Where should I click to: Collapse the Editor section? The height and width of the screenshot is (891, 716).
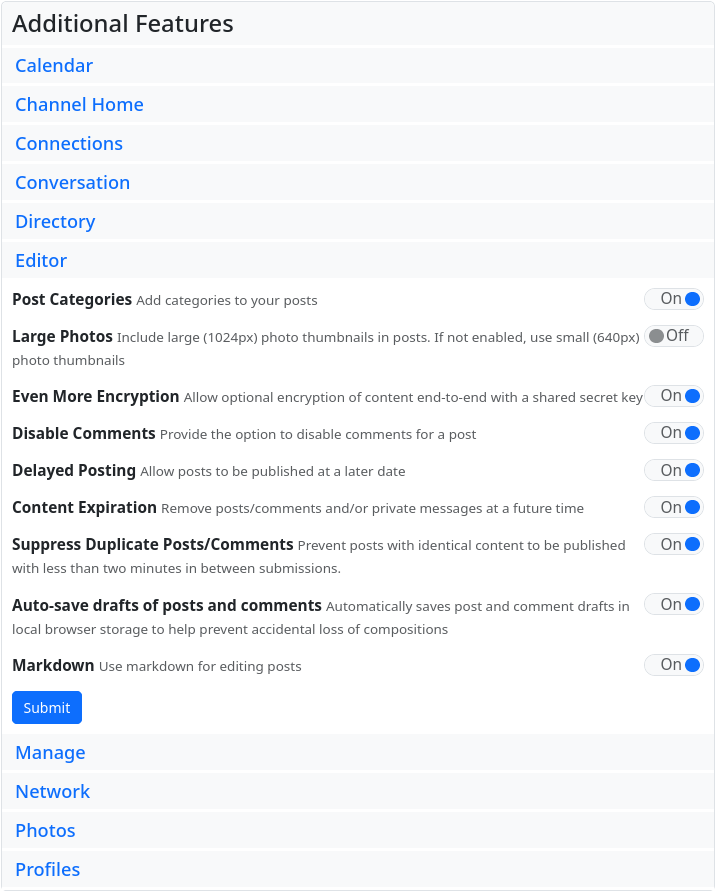pyautogui.click(x=41, y=261)
